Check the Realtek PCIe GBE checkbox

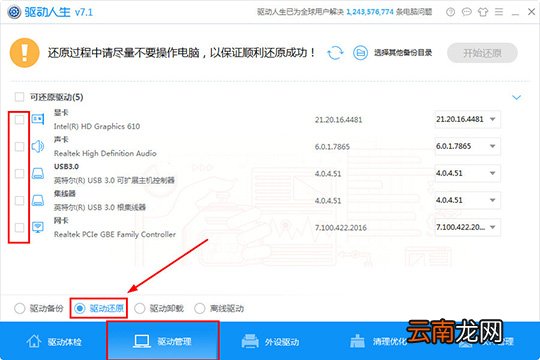click(19, 227)
